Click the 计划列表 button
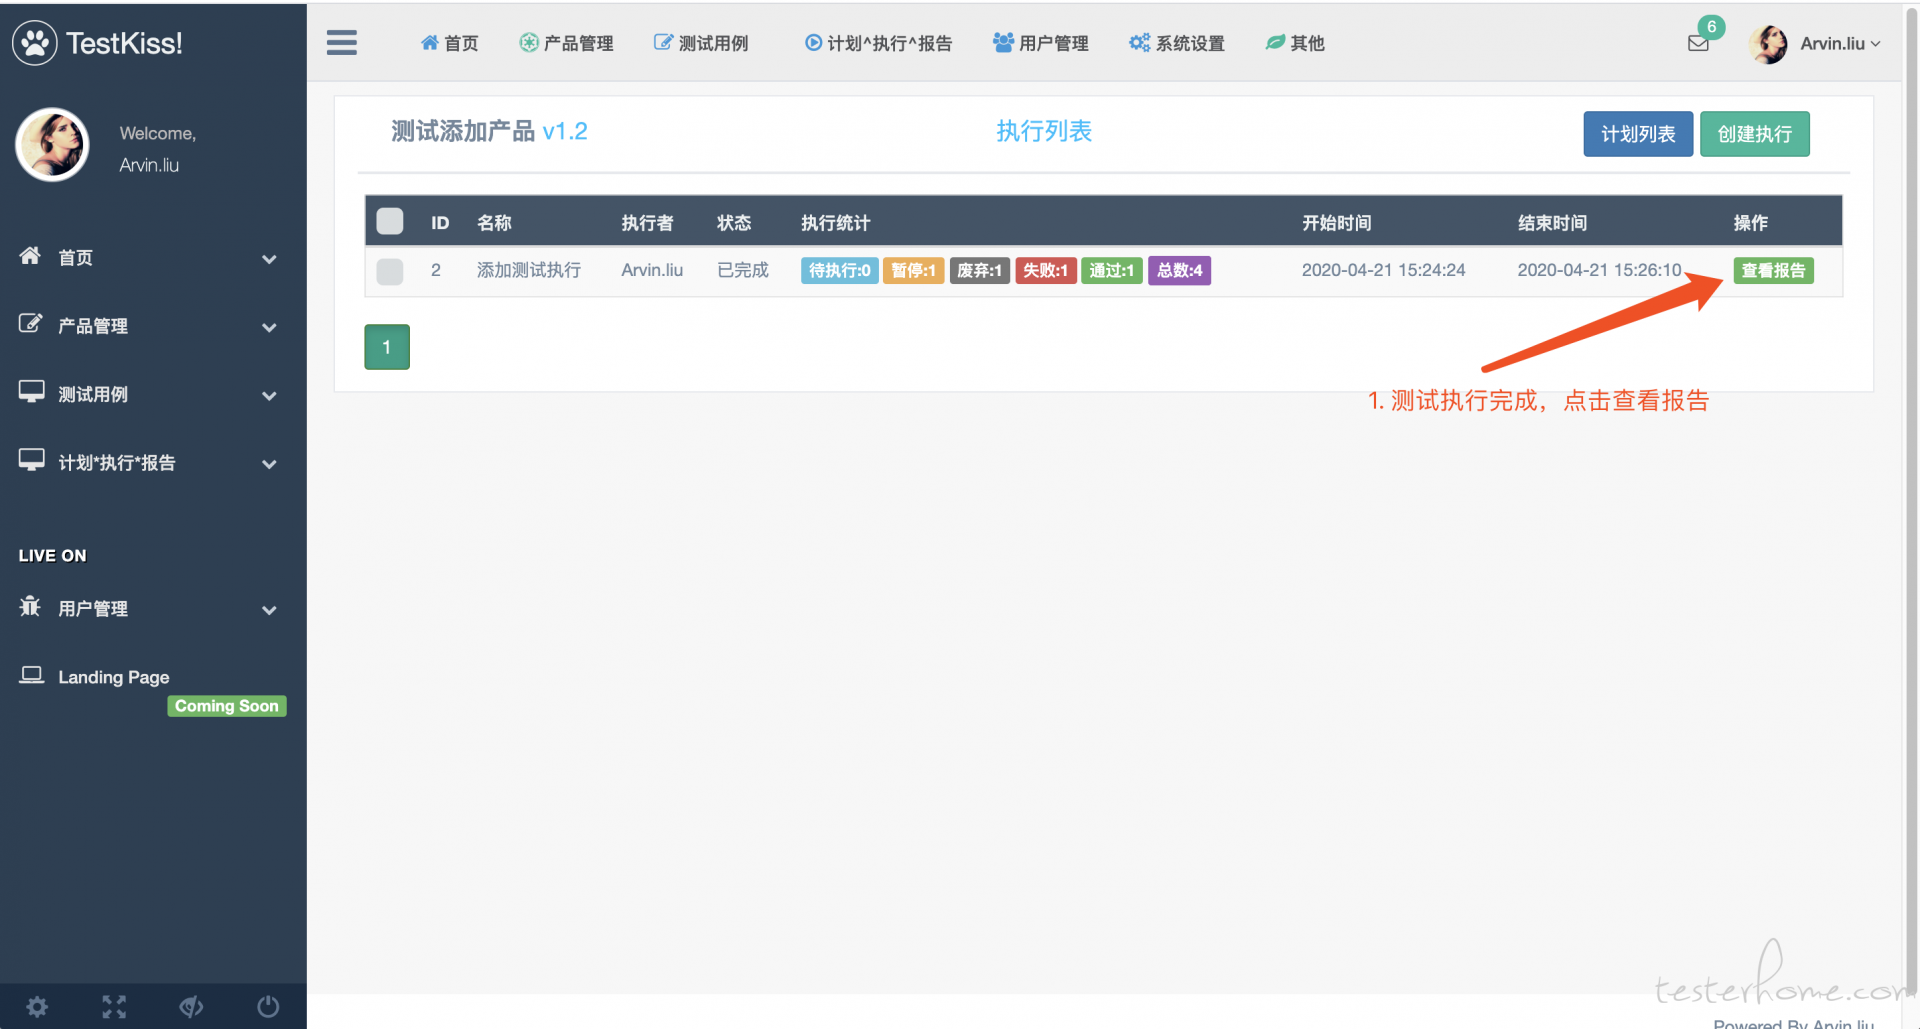 1638,134
